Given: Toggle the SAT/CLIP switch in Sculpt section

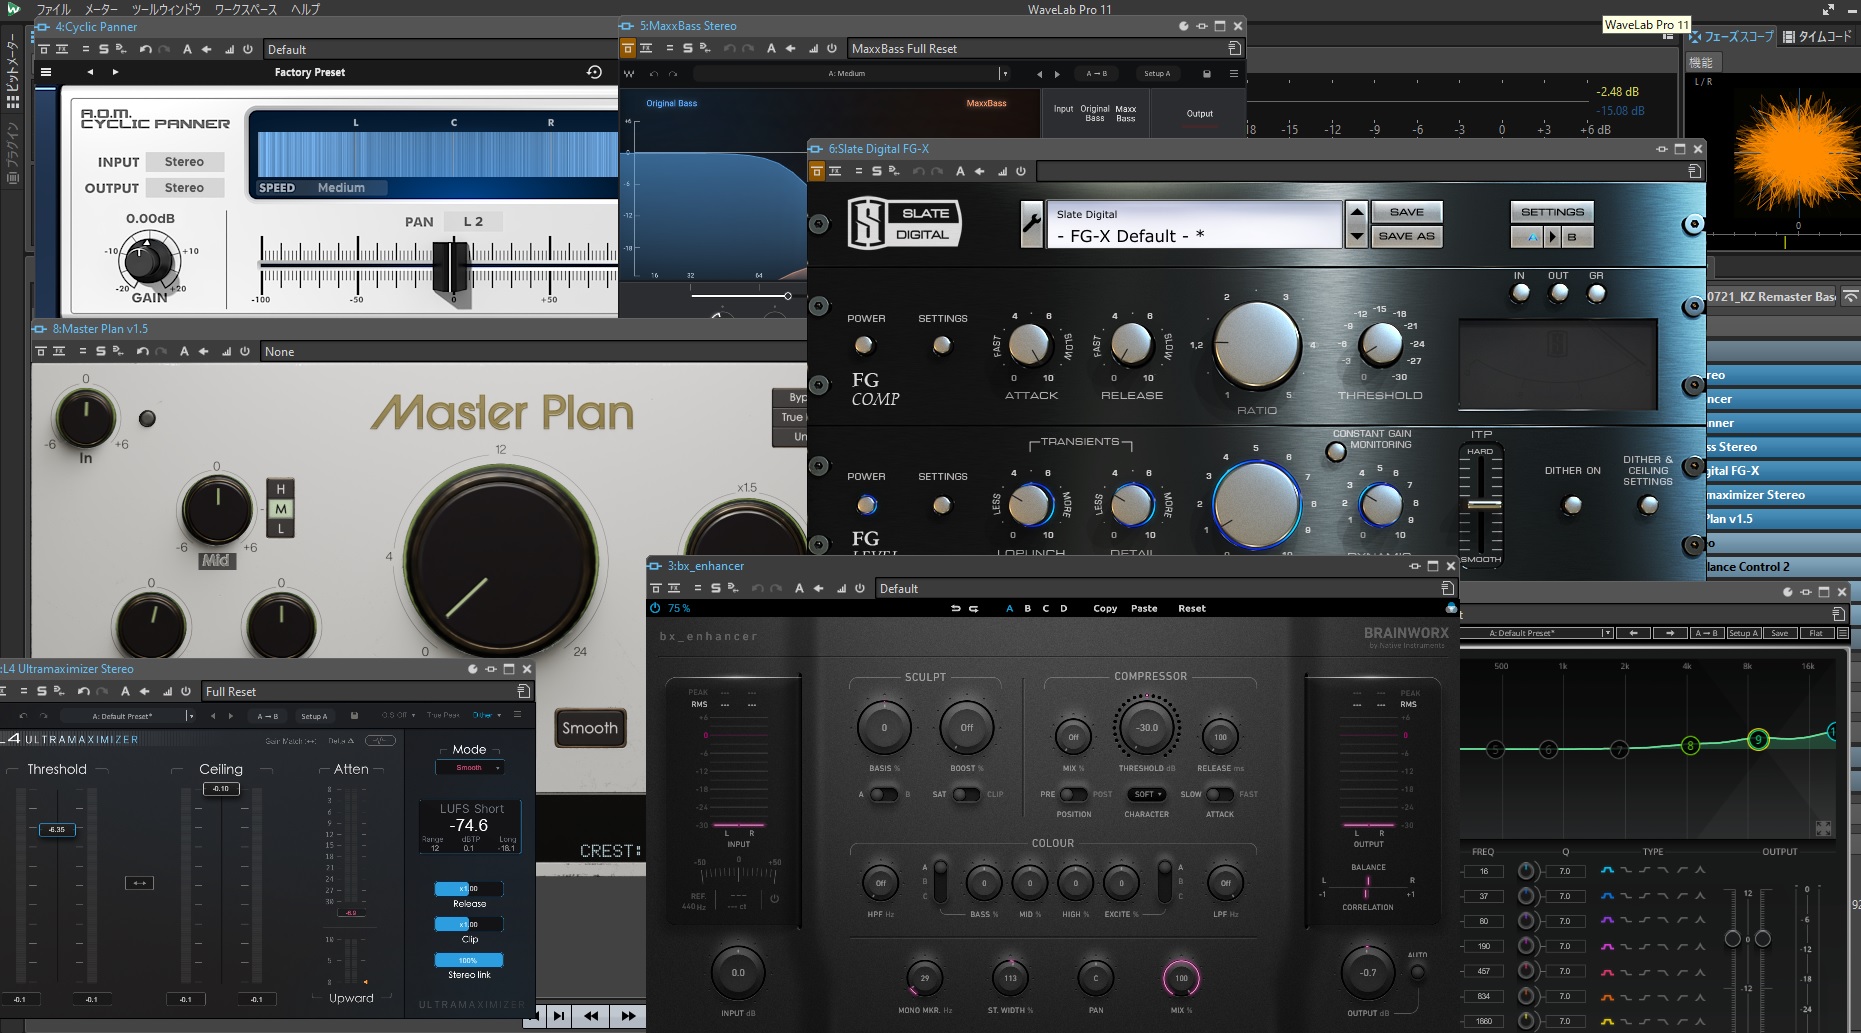Looking at the screenshot, I should (966, 794).
